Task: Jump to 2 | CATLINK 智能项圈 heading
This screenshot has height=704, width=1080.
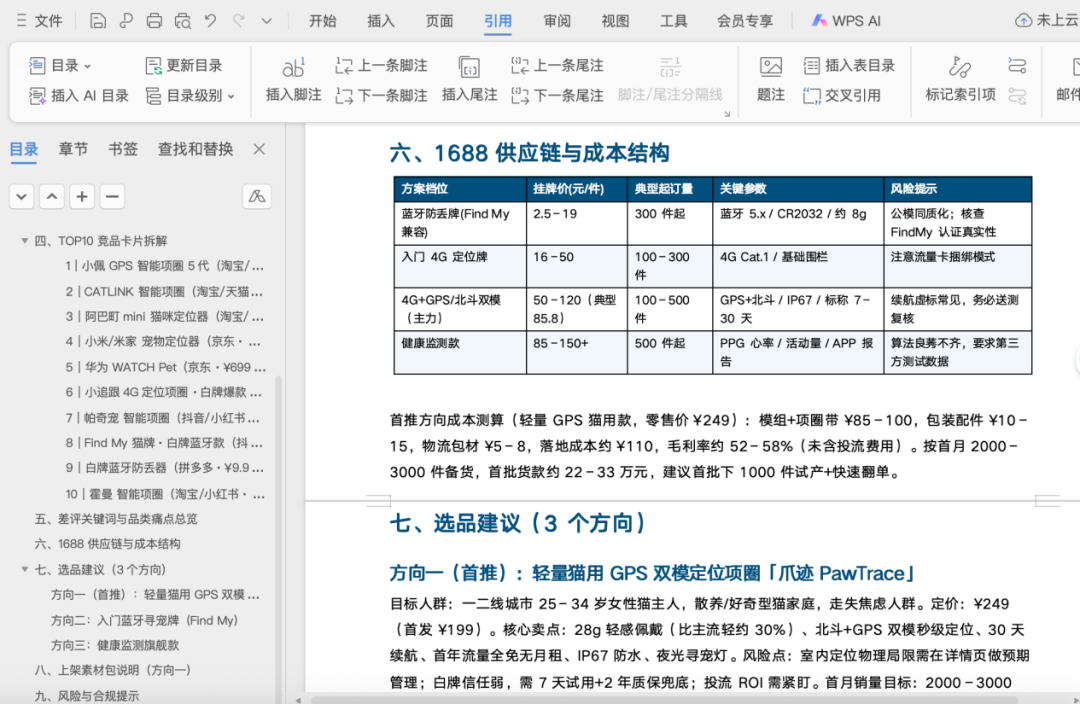Action: click(164, 292)
